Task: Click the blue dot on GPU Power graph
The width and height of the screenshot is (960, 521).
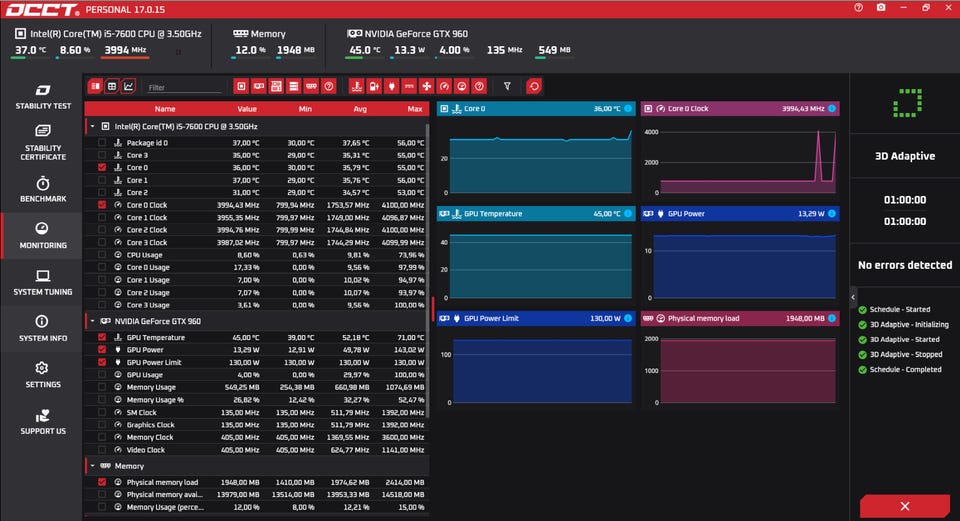Action: coord(832,214)
